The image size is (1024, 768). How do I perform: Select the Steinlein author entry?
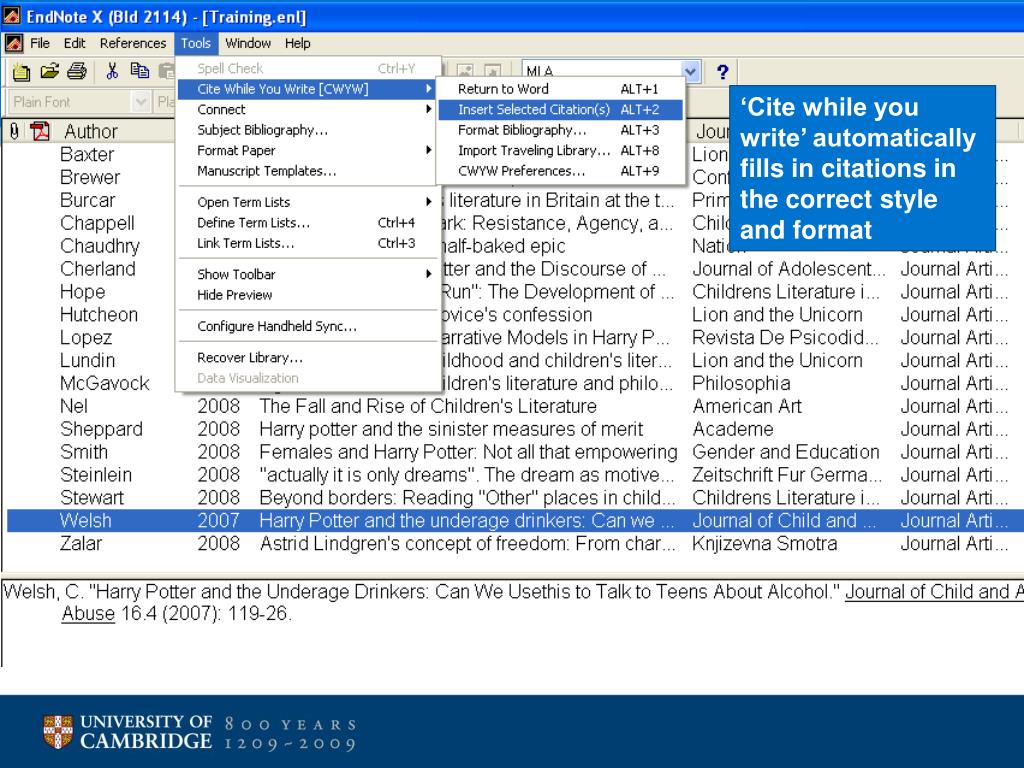tap(96, 474)
